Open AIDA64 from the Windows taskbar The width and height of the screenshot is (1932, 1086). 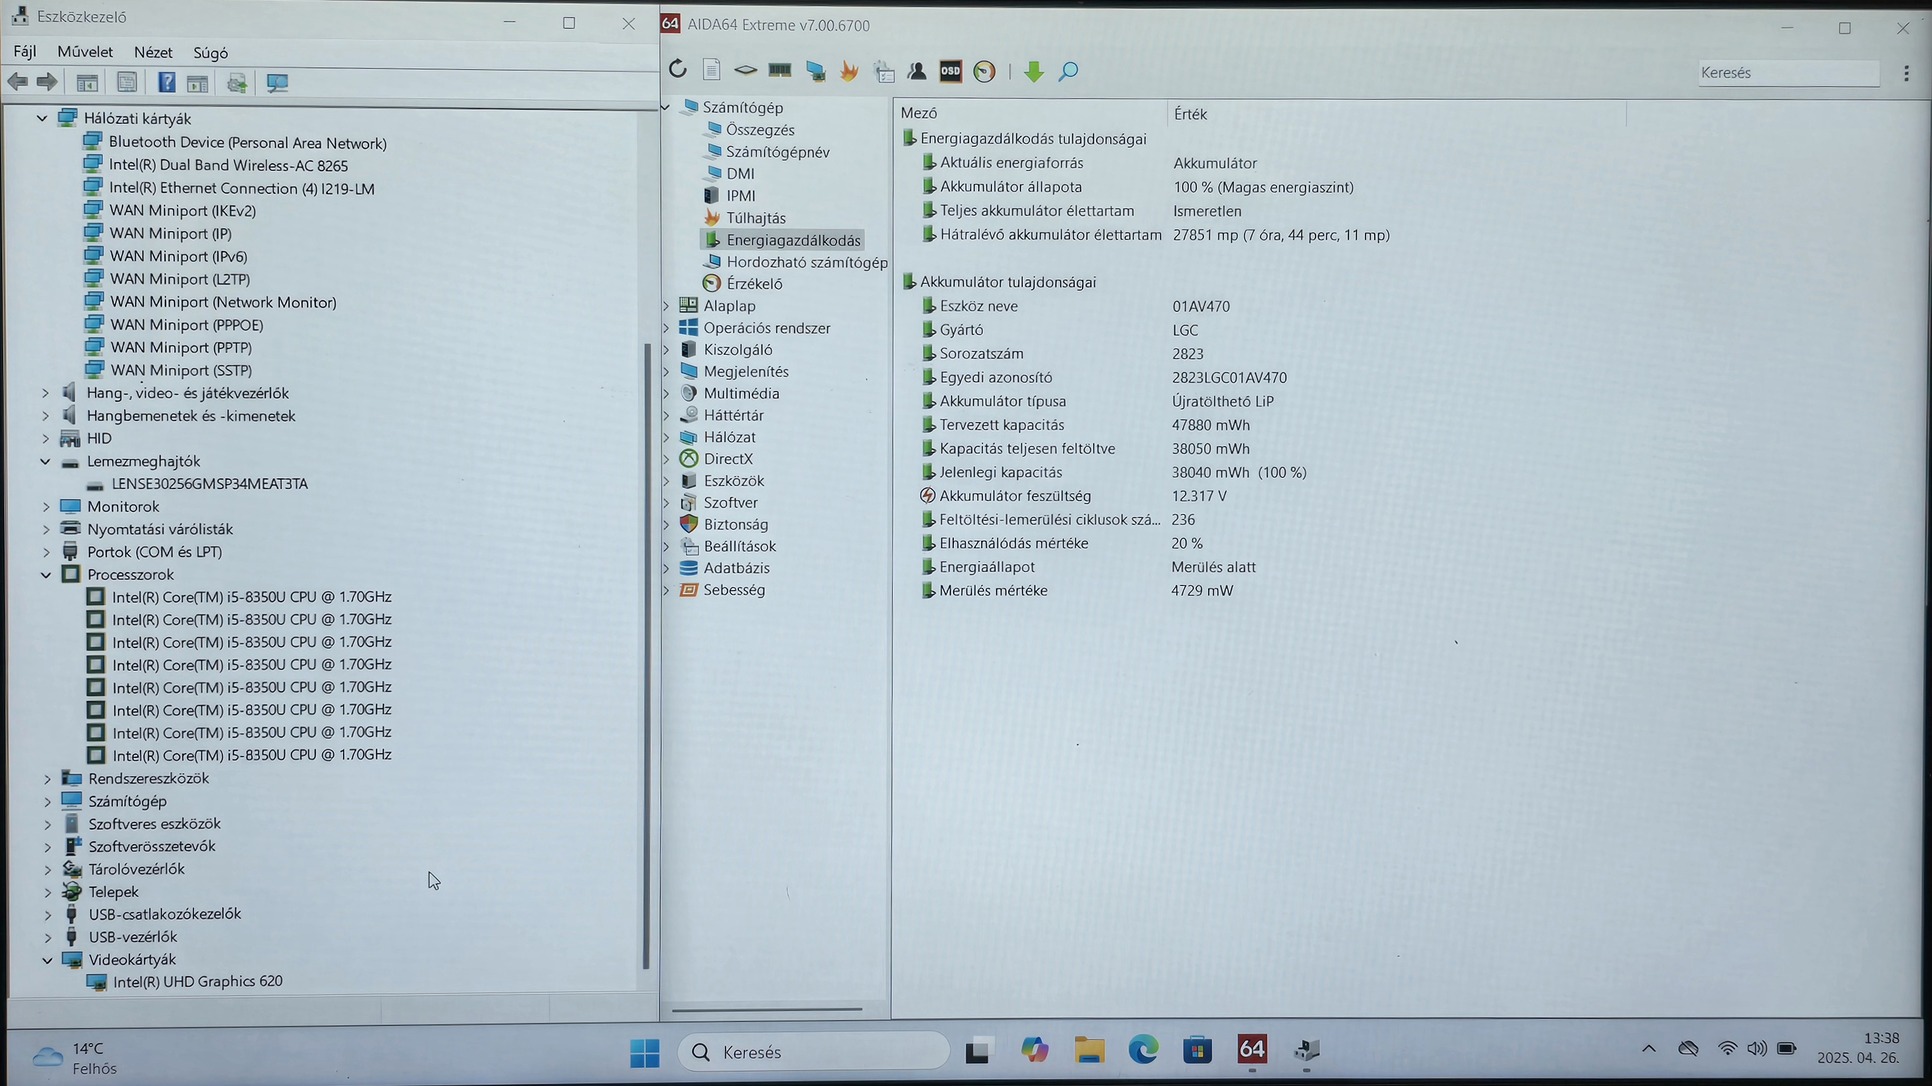[1251, 1050]
